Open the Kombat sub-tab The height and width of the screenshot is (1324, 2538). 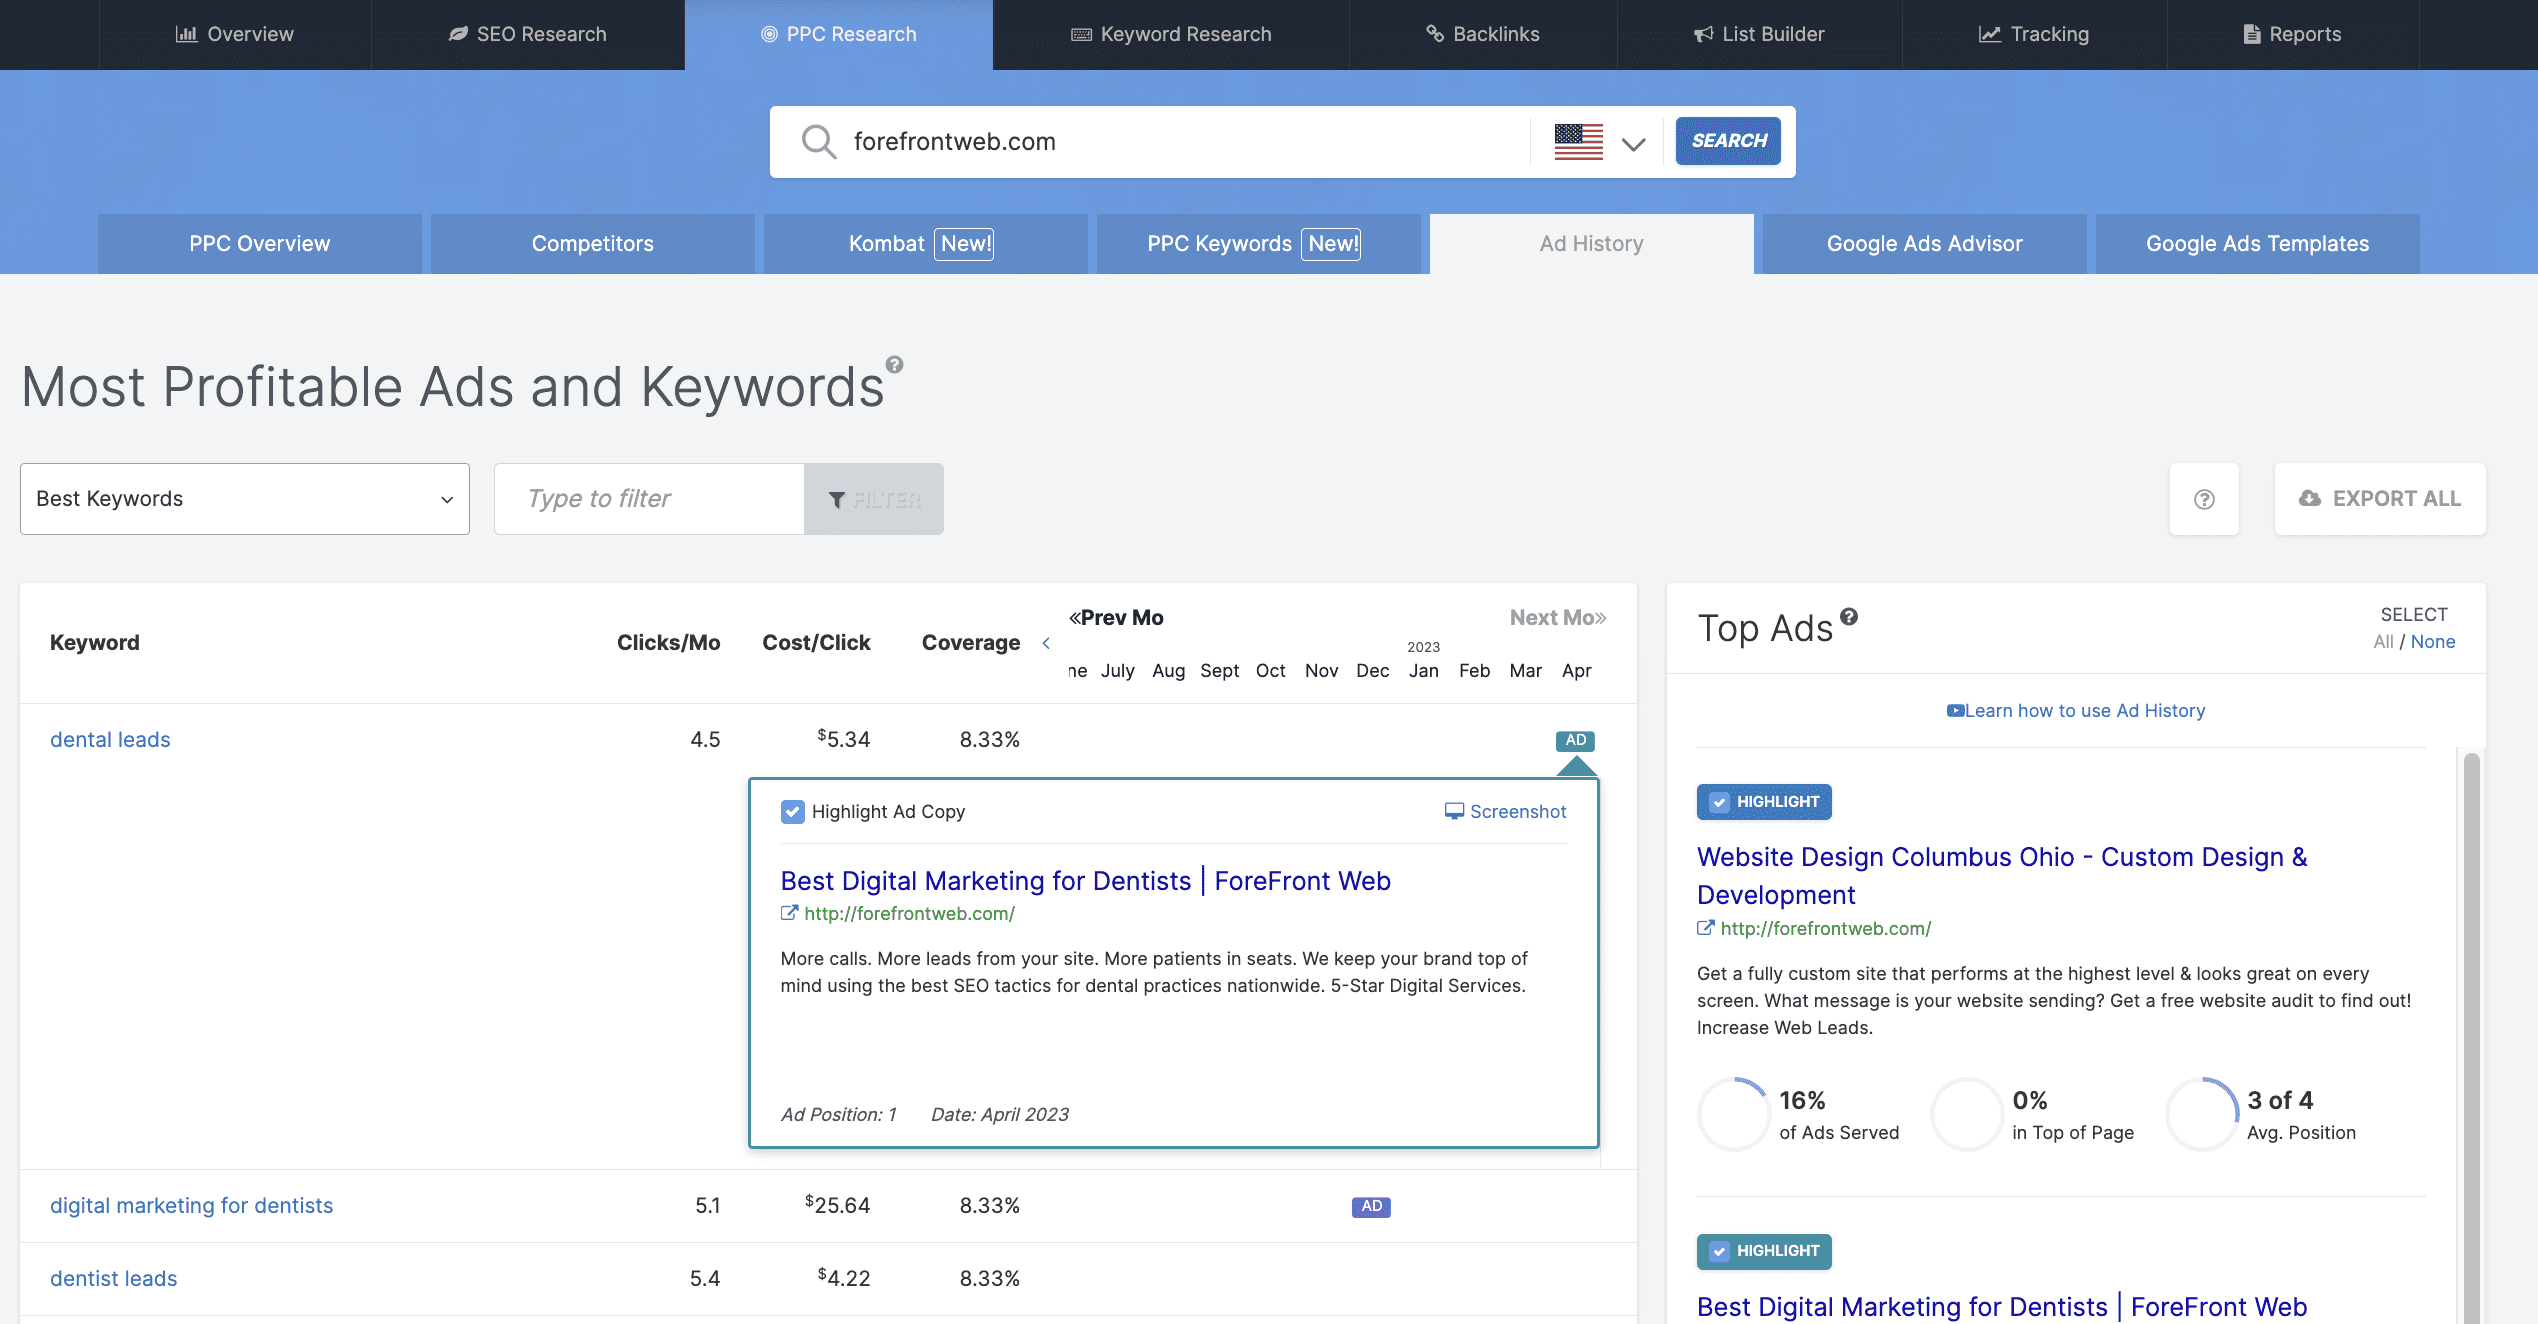click(925, 244)
